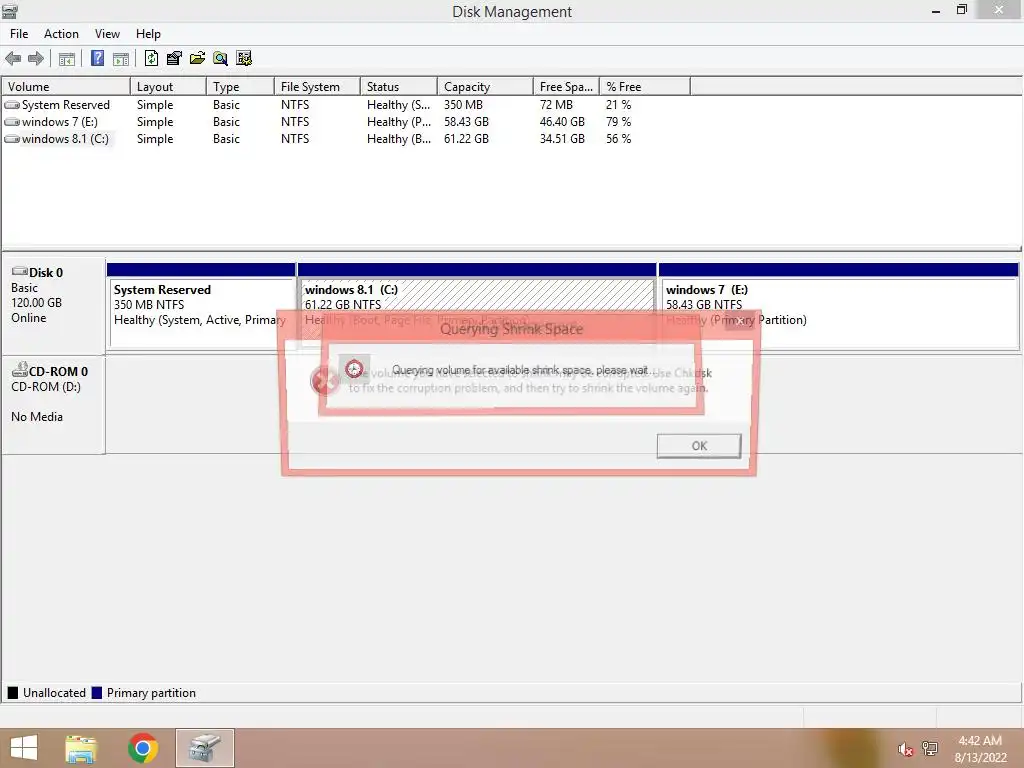Click the Disk Management taskbar icon

point(204,748)
